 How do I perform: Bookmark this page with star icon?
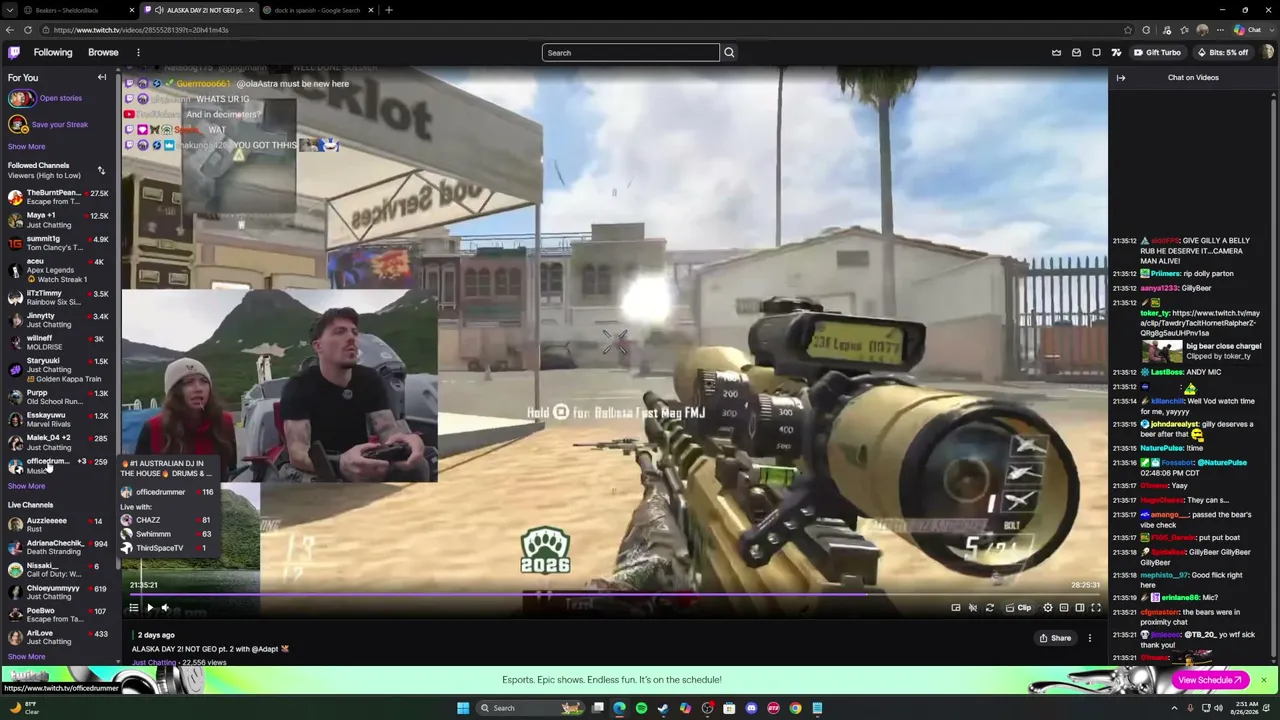1128,30
